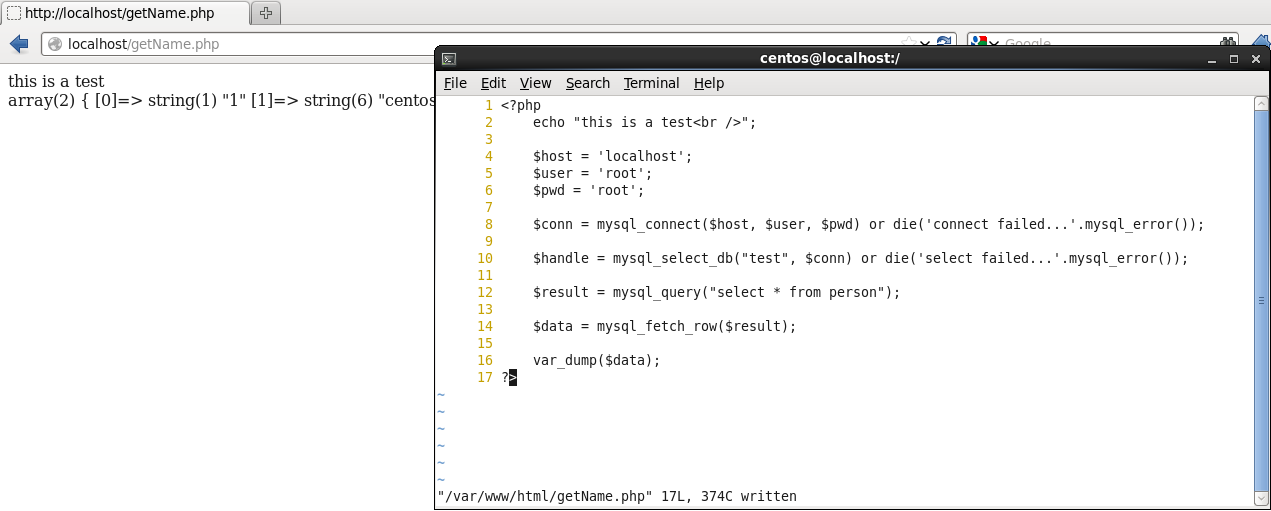Open a new tab with the plus button
The width and height of the screenshot is (1271, 511).
[x=266, y=13]
